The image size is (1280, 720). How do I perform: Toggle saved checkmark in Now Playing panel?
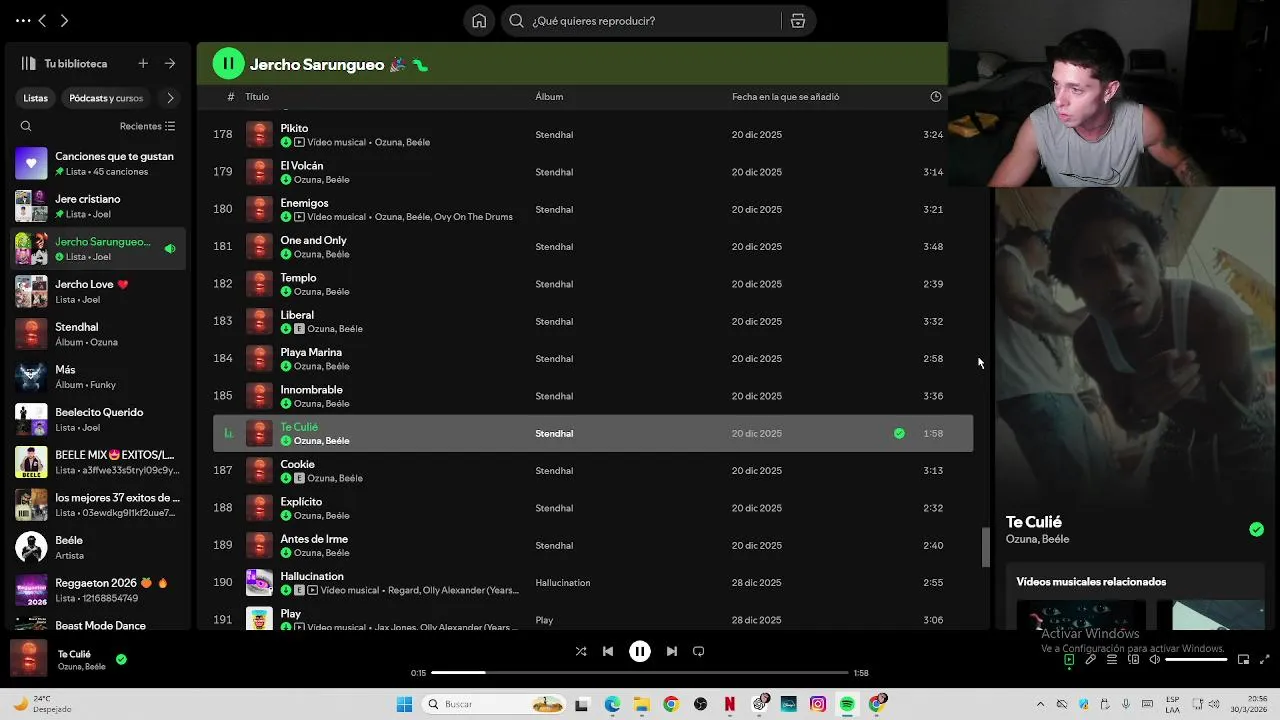point(1256,529)
